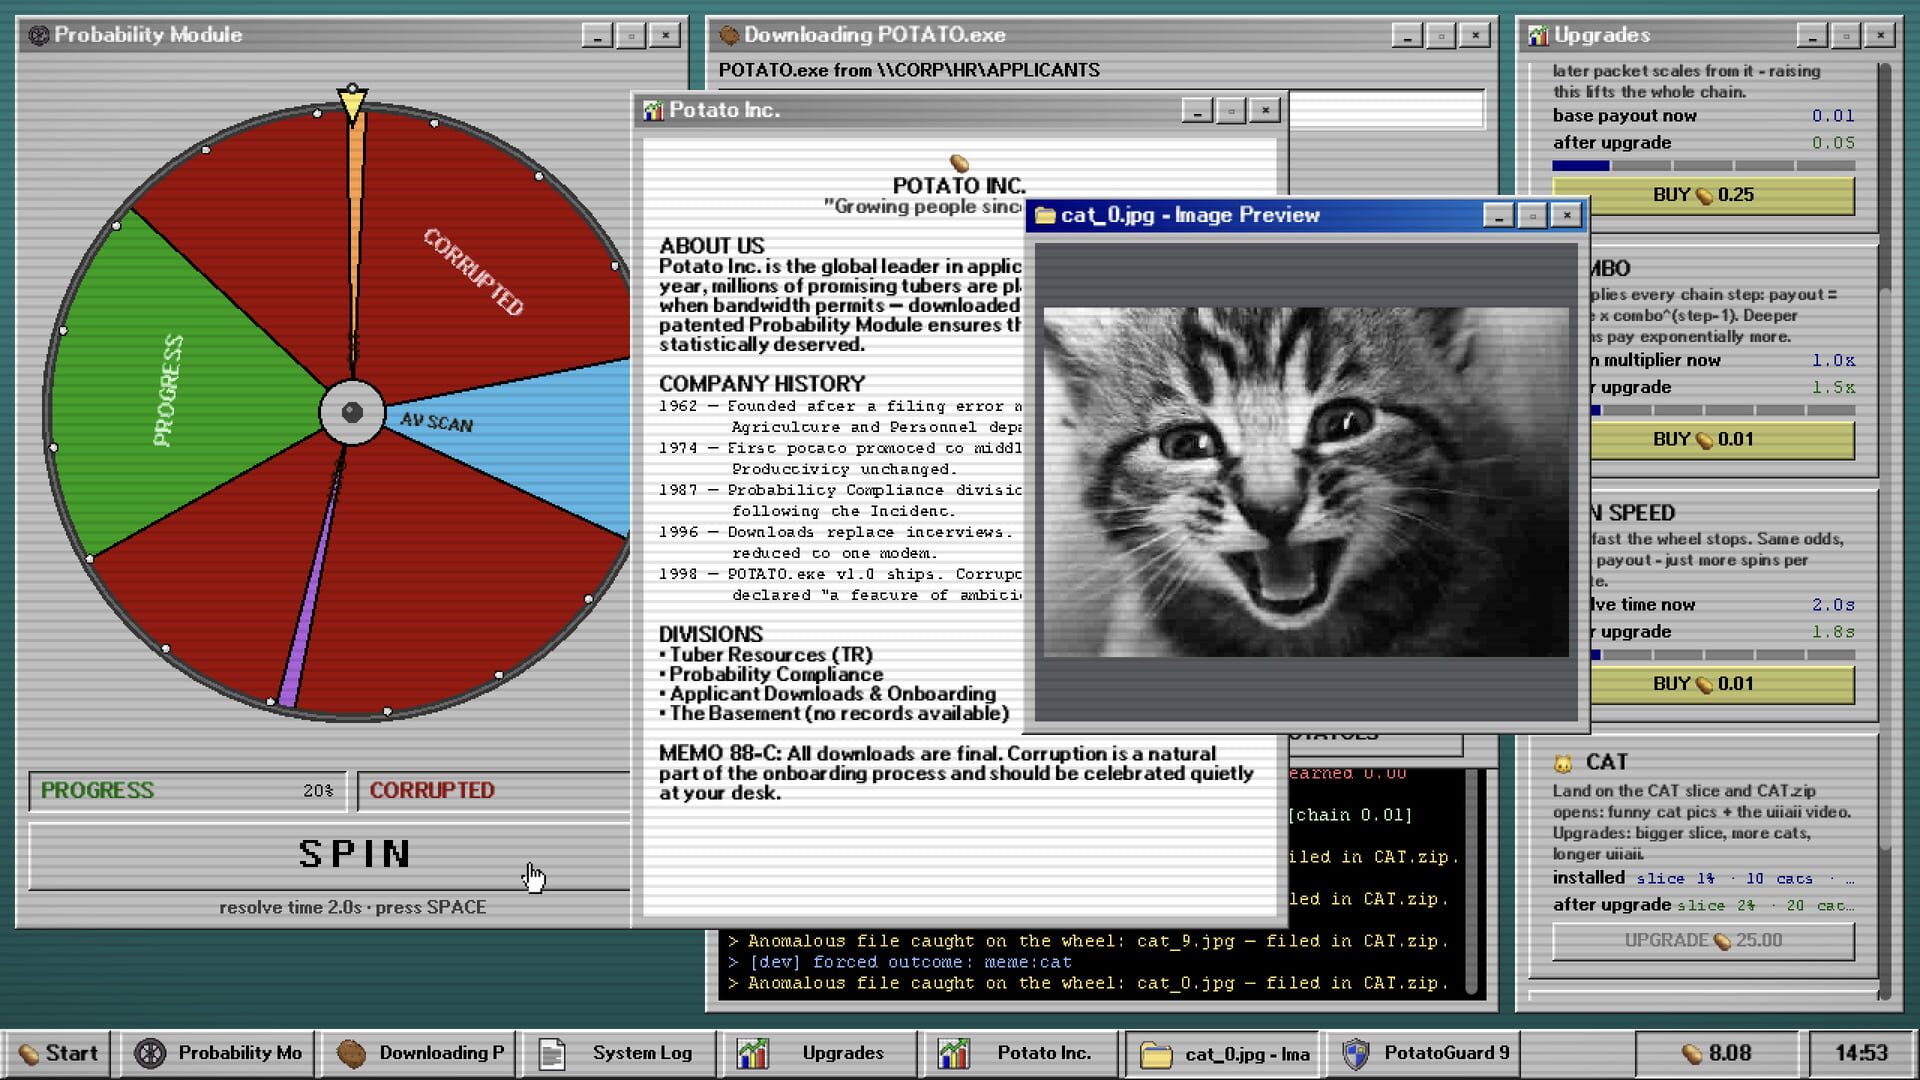
Task: Switch to Potato Inc. taskbar item
Action: [x=1022, y=1053]
